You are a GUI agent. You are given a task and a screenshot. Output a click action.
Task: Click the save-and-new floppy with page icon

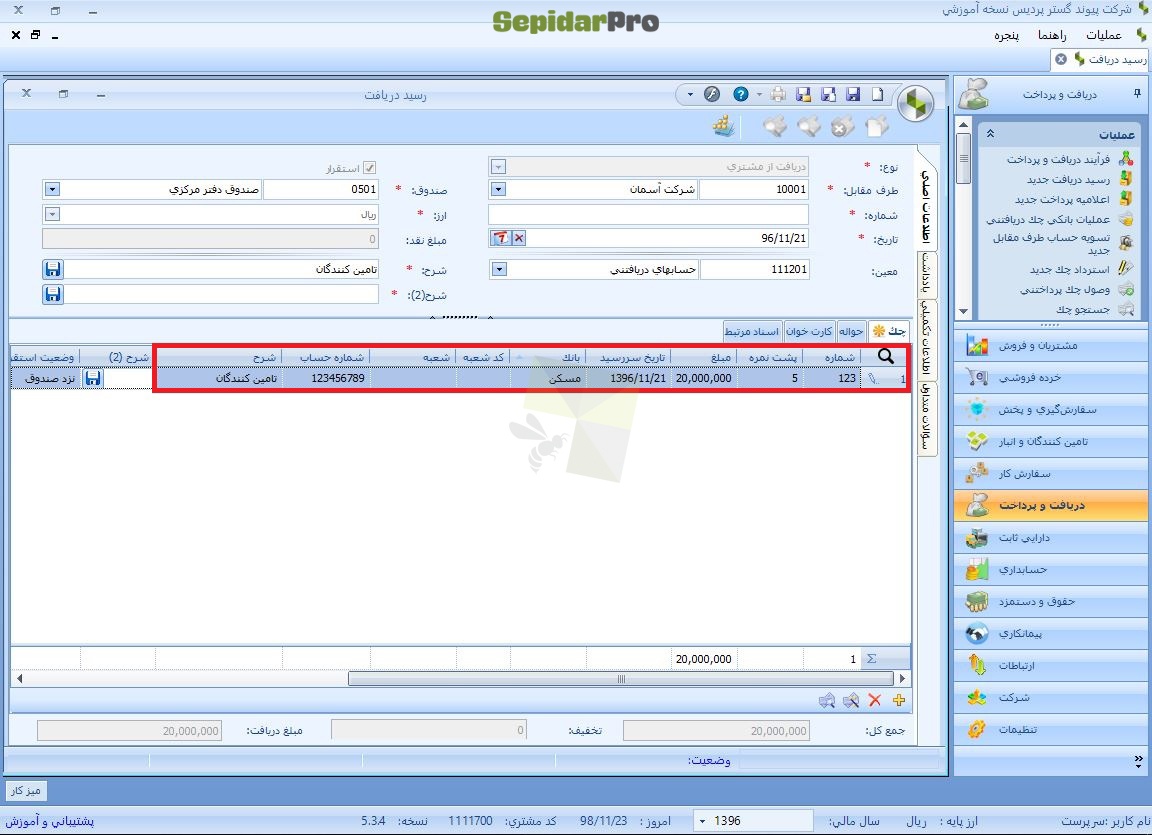[x=828, y=94]
